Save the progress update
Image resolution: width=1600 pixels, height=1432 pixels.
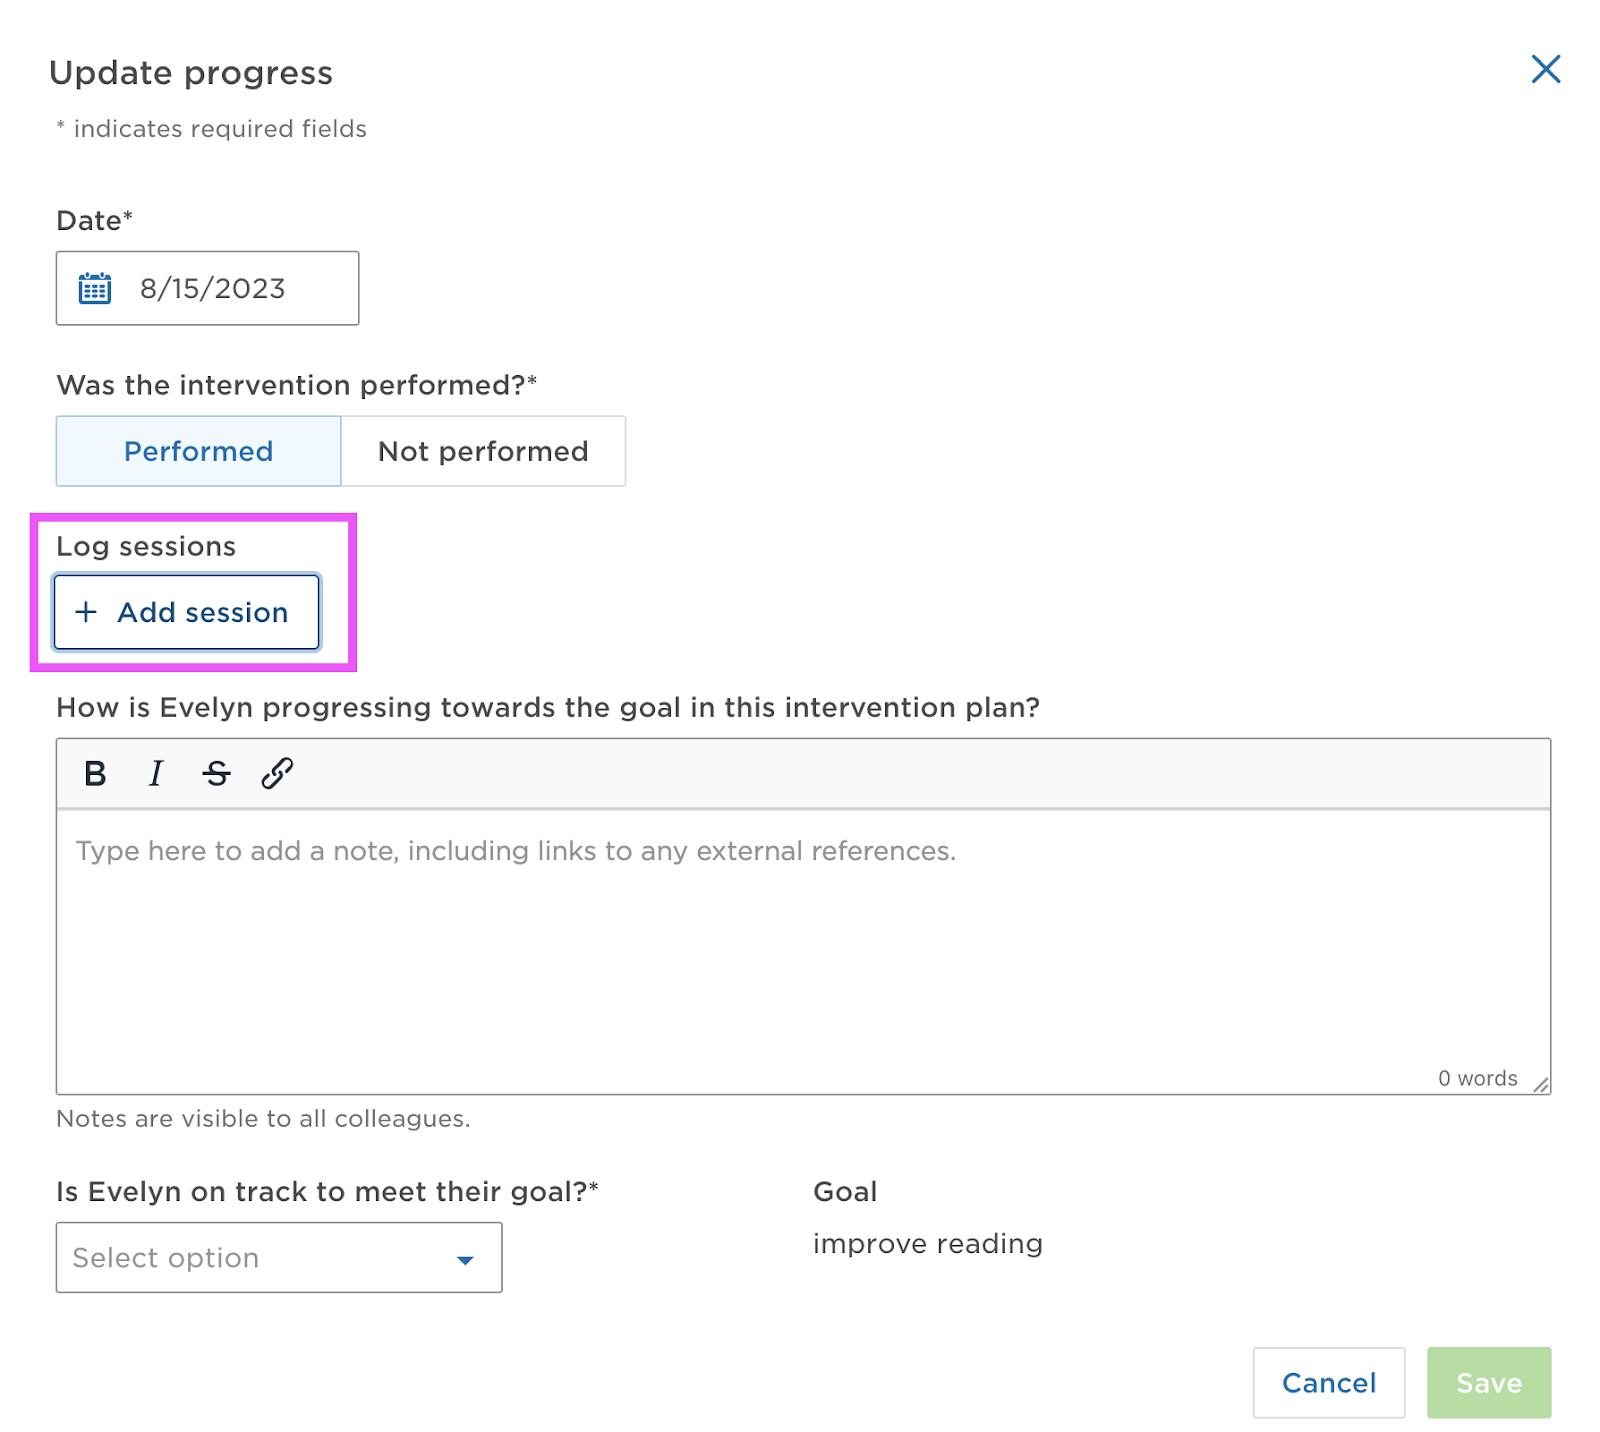point(1488,1383)
